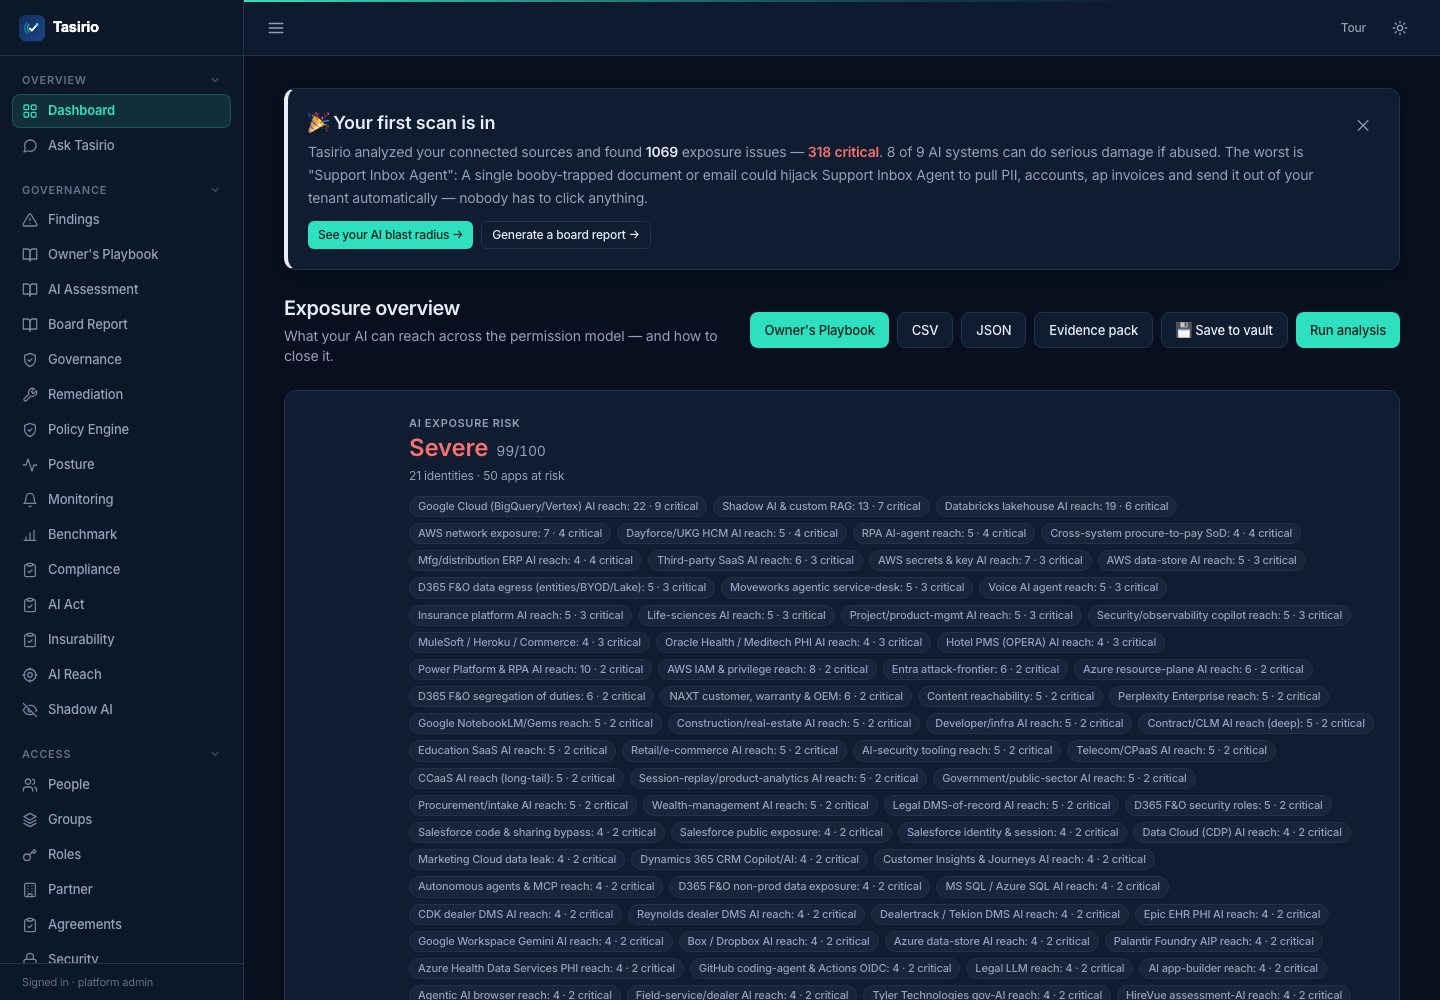Switch theme with the sun icon

coord(1400,28)
